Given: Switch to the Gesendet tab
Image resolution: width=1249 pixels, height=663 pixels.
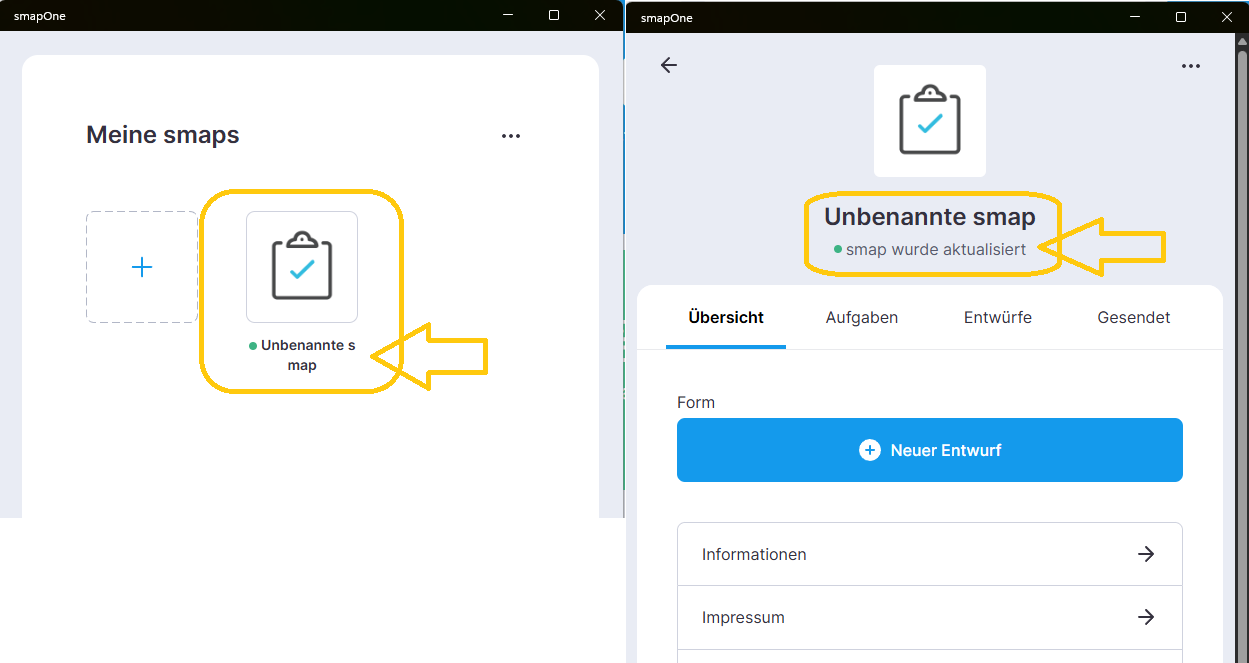Looking at the screenshot, I should coord(1134,318).
